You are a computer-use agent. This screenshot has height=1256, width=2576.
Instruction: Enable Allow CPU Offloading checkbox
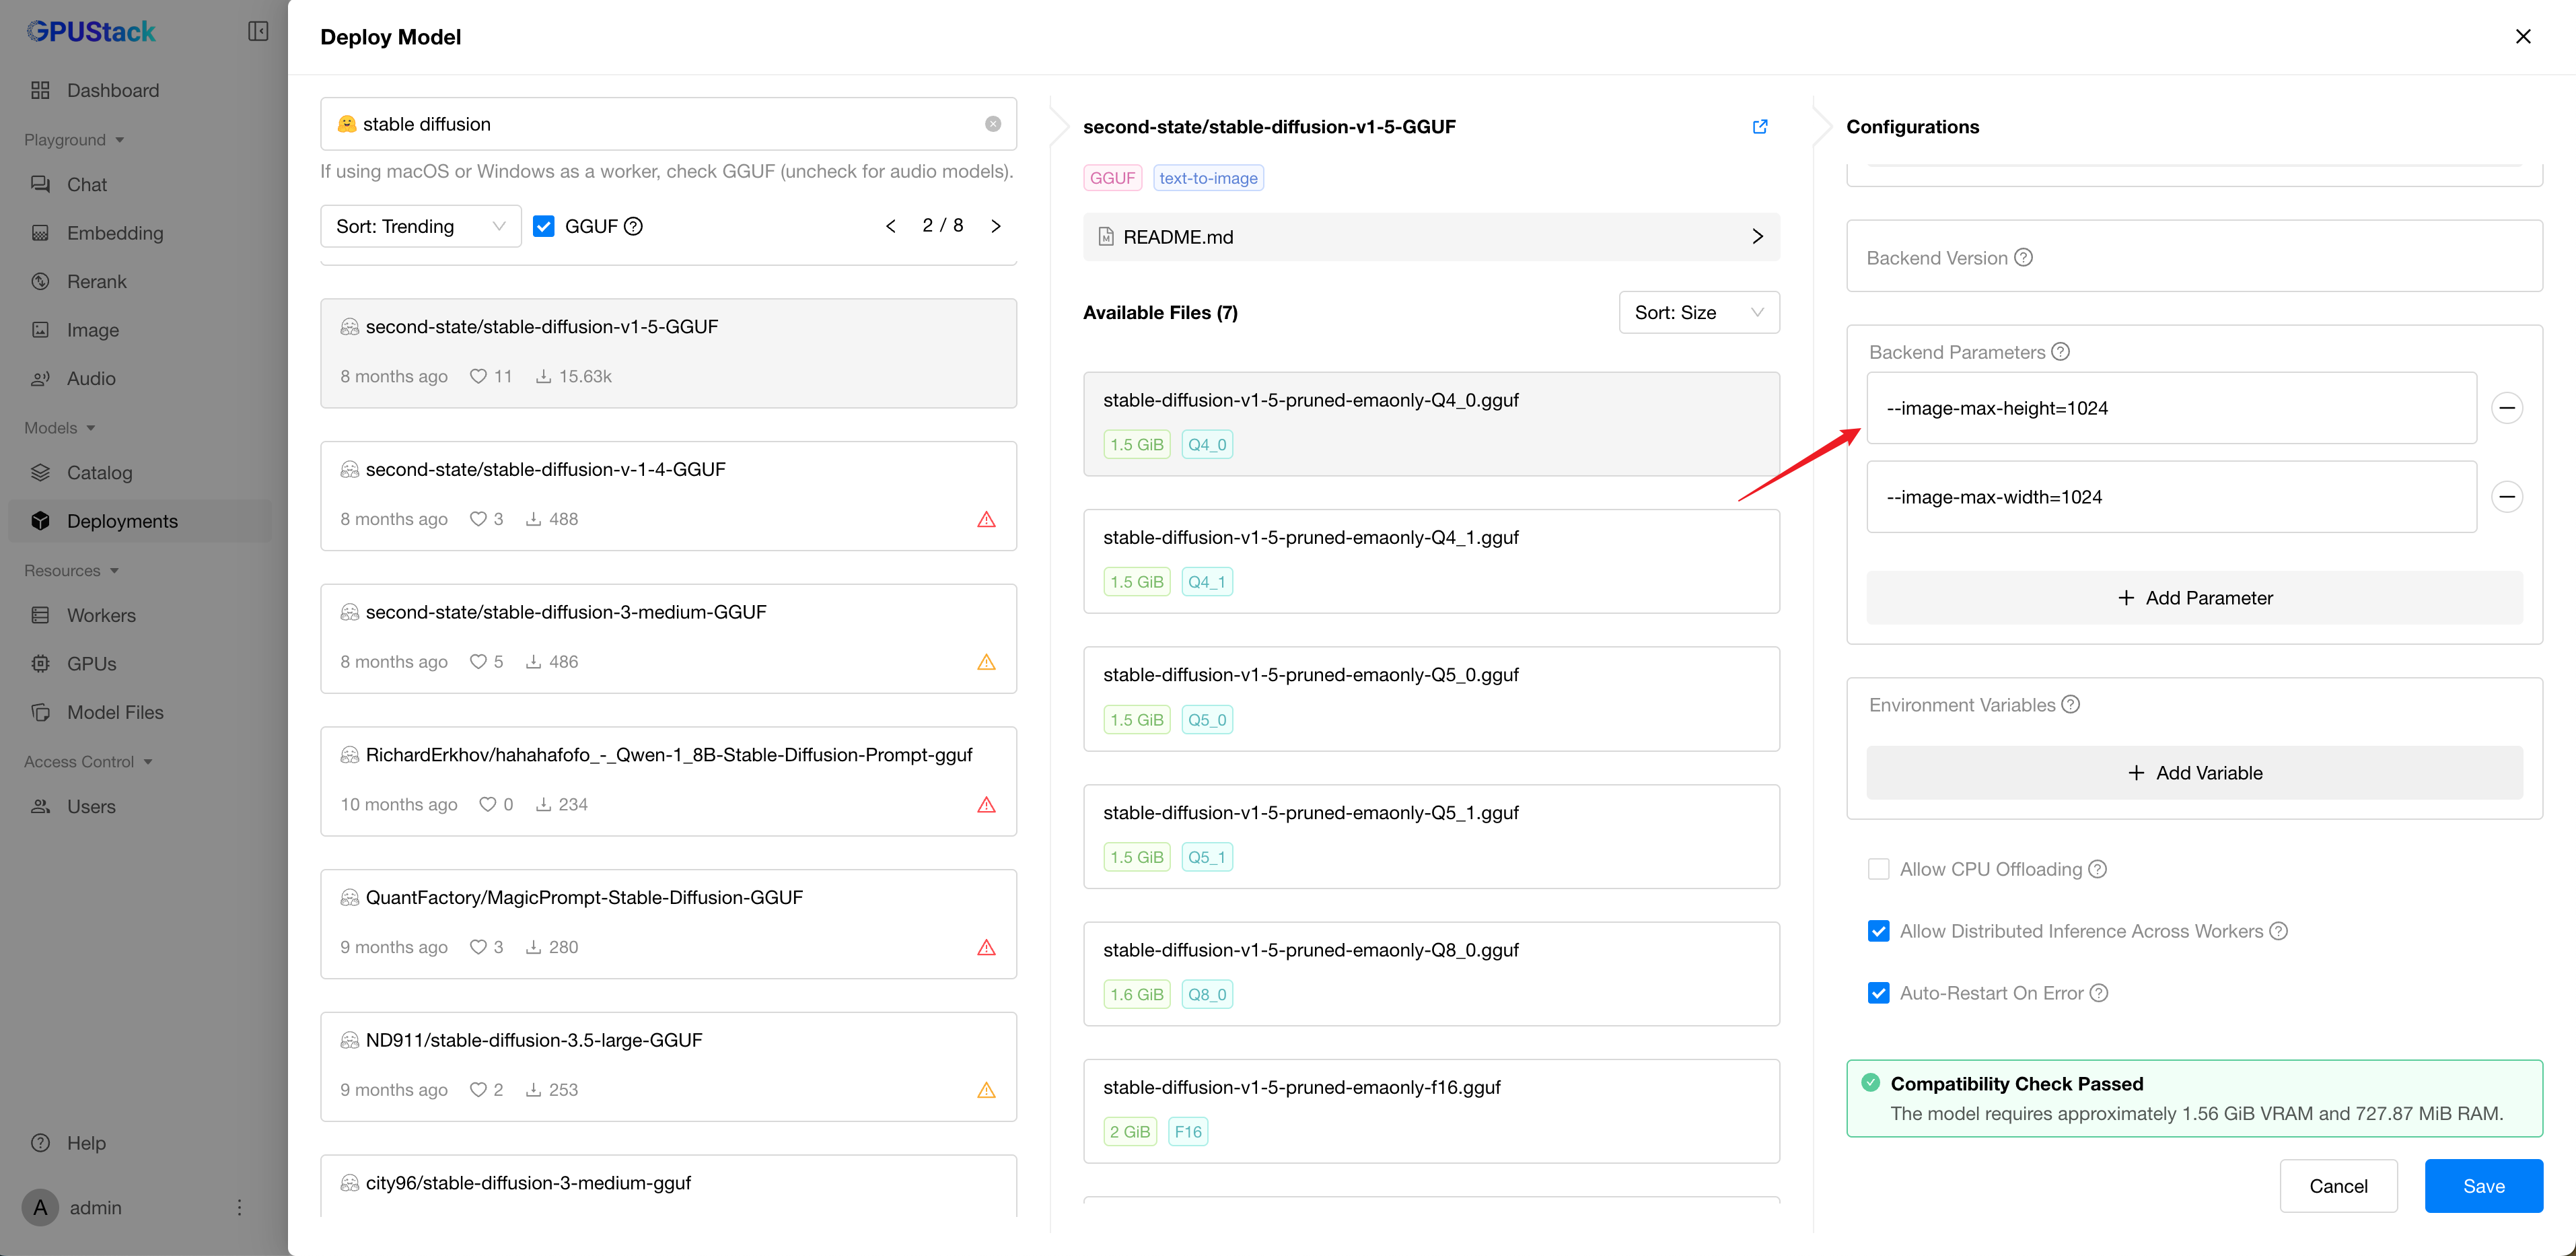1878,869
